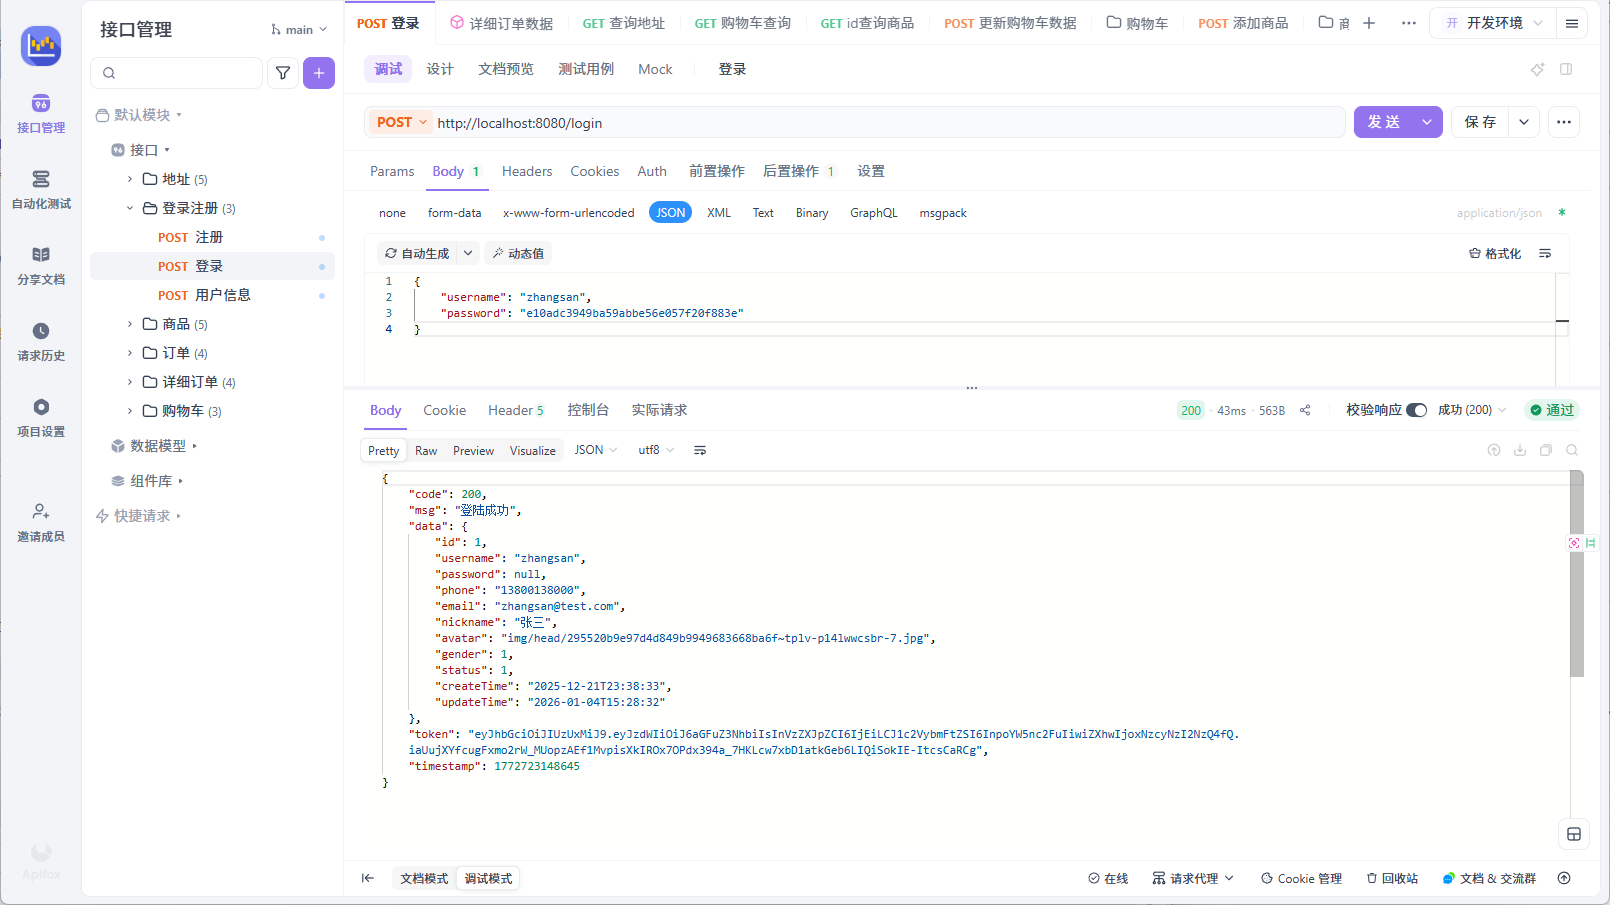Select the XML body type

coord(719,213)
